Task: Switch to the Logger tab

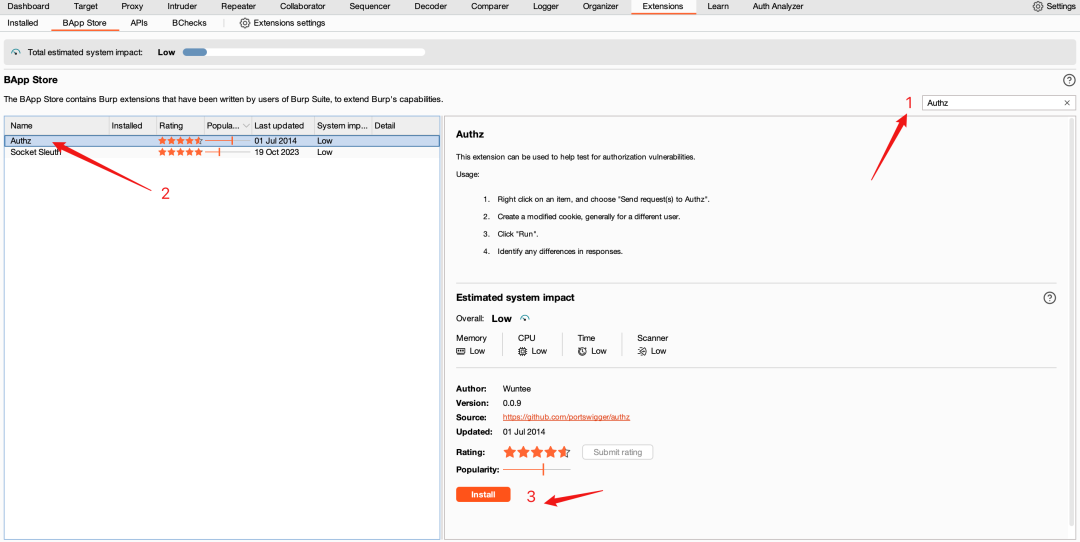Action: [546, 6]
